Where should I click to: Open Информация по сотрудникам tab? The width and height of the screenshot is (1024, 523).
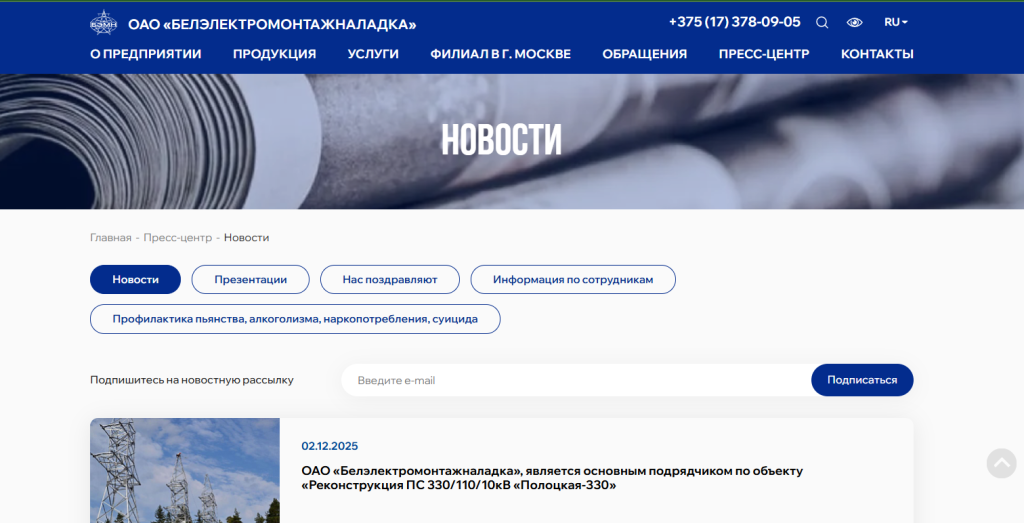click(573, 279)
